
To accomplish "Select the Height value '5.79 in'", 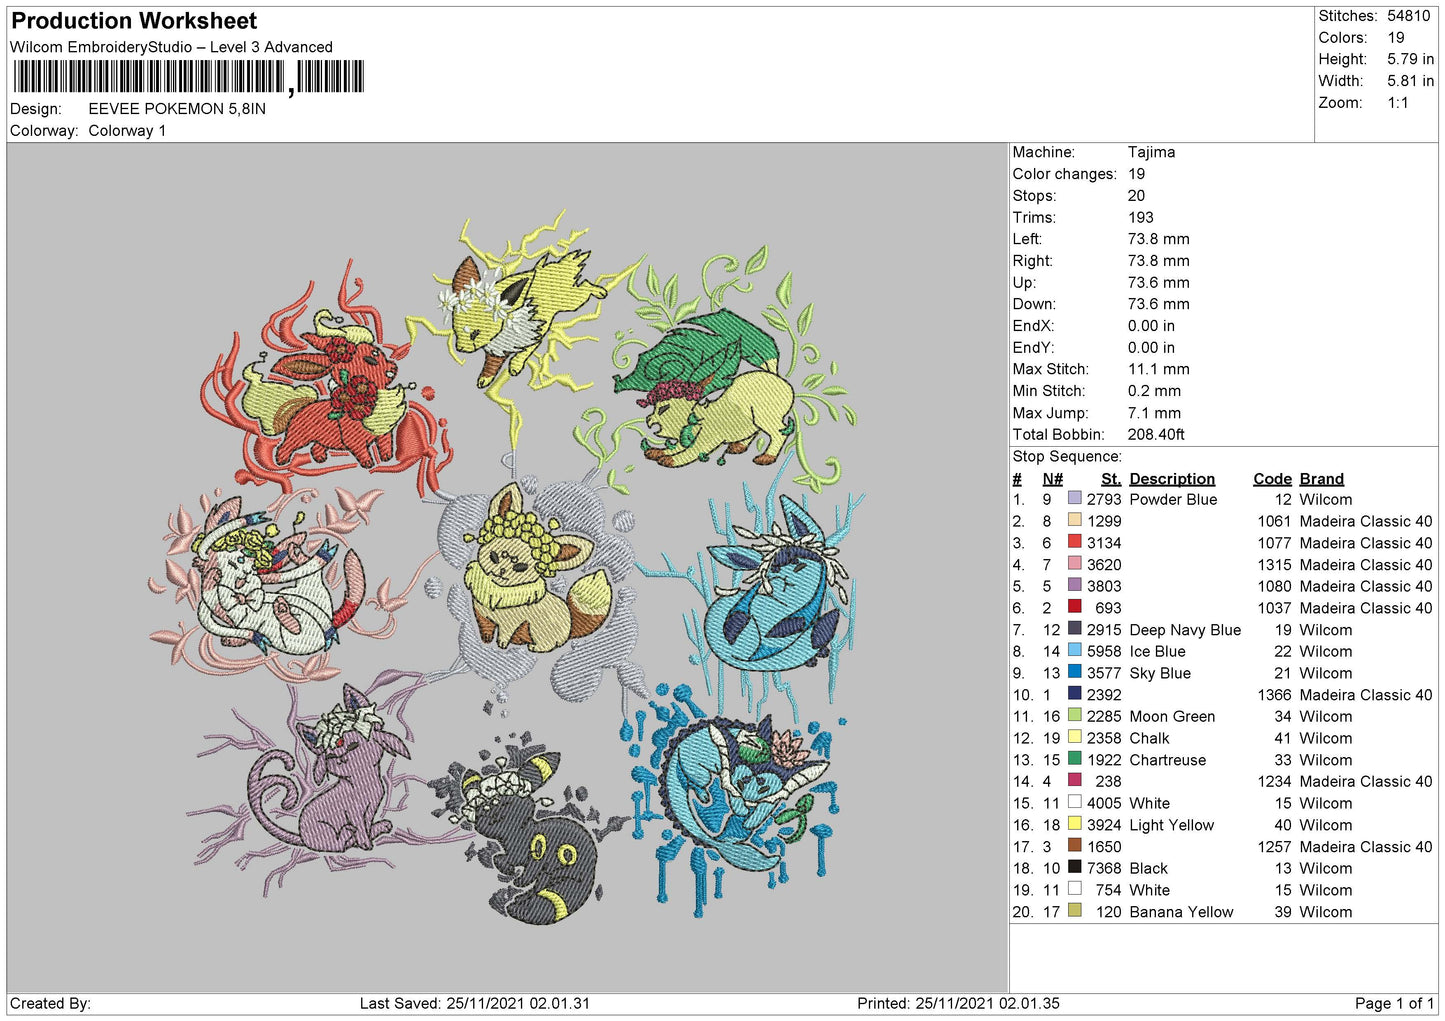I will click(1410, 59).
